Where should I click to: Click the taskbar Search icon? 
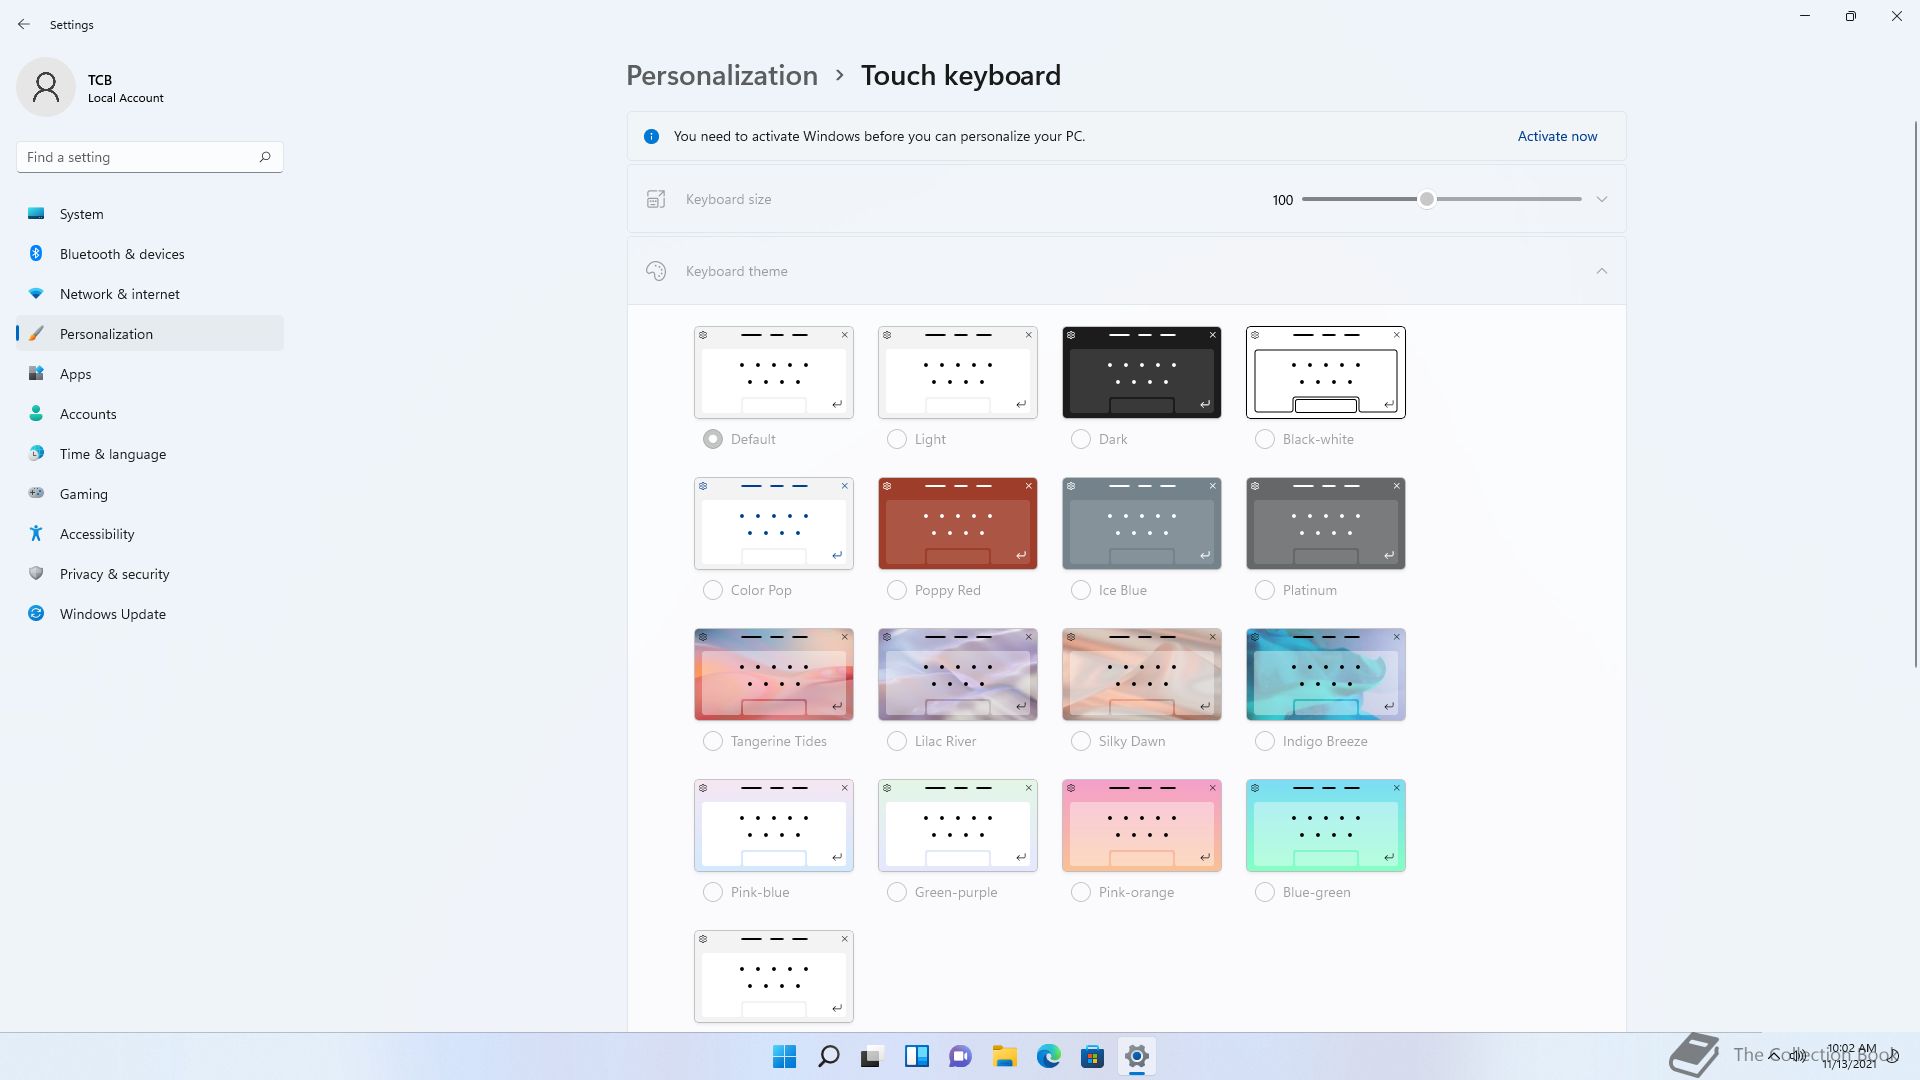(828, 1056)
